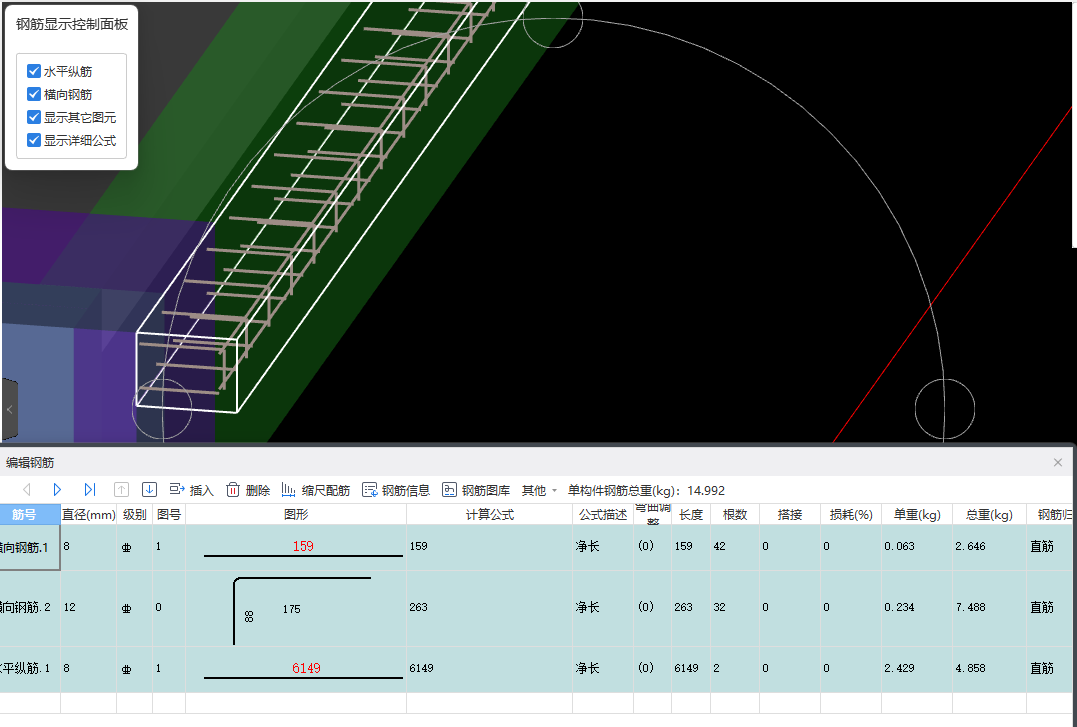
Task: Toggle 显示详细公式 checkbox
Action: tap(34, 140)
